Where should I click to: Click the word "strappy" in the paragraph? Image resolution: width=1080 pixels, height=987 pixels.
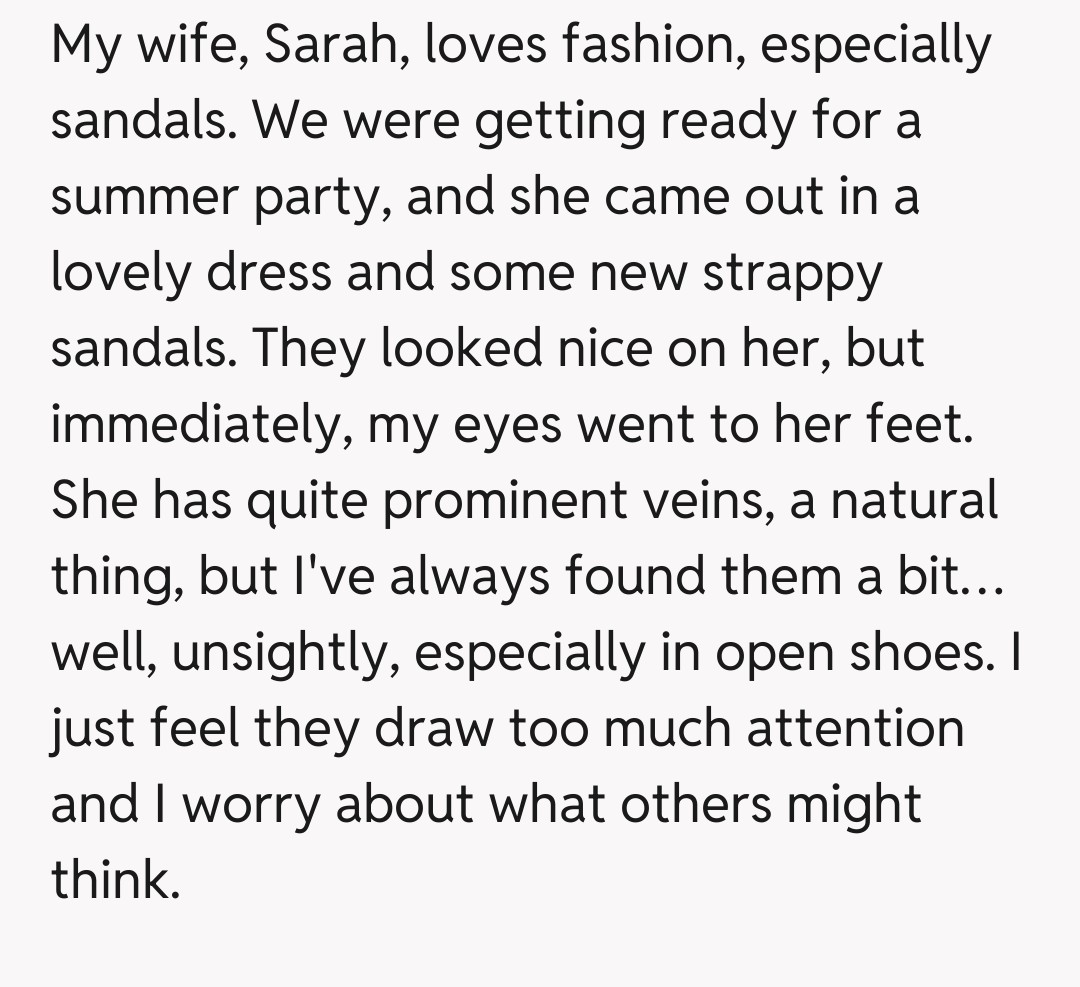point(792,273)
